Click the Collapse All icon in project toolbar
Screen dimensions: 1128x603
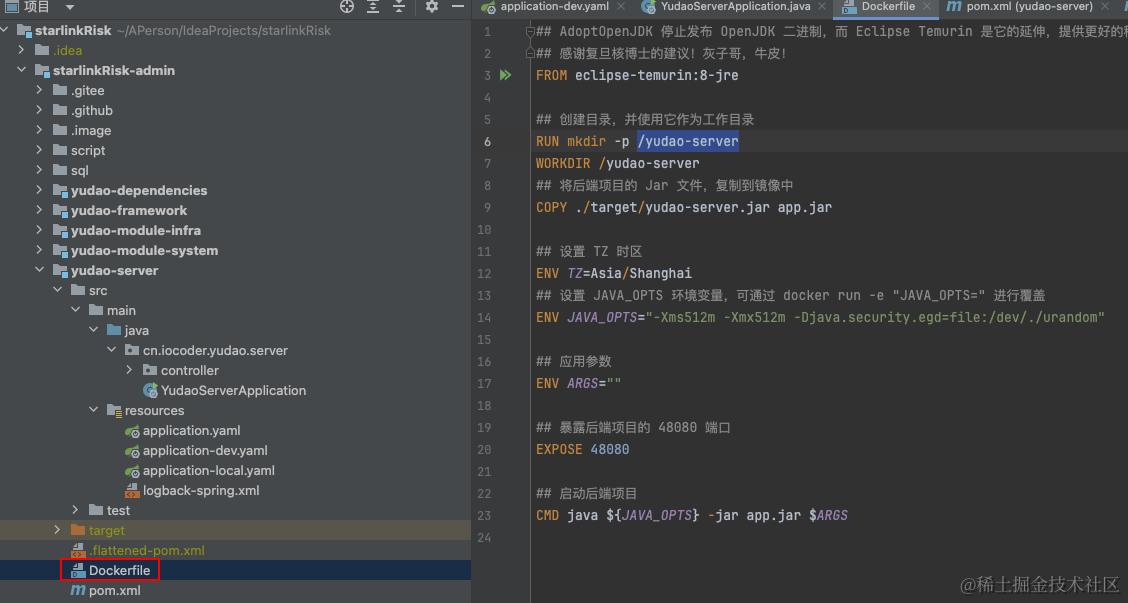click(x=399, y=6)
